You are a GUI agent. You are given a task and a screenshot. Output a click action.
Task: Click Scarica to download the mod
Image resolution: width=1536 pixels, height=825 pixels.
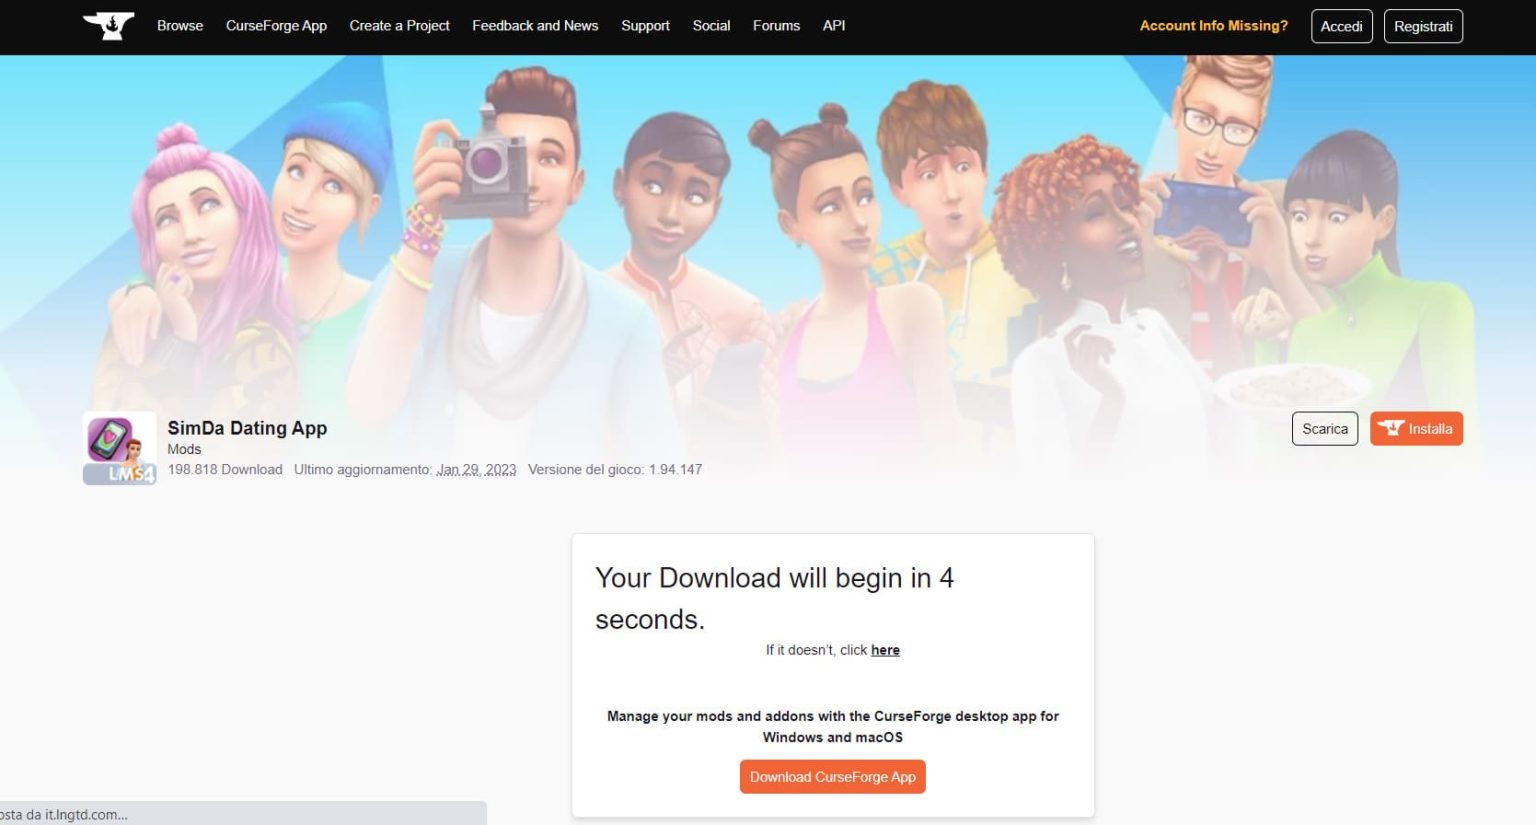coord(1325,428)
